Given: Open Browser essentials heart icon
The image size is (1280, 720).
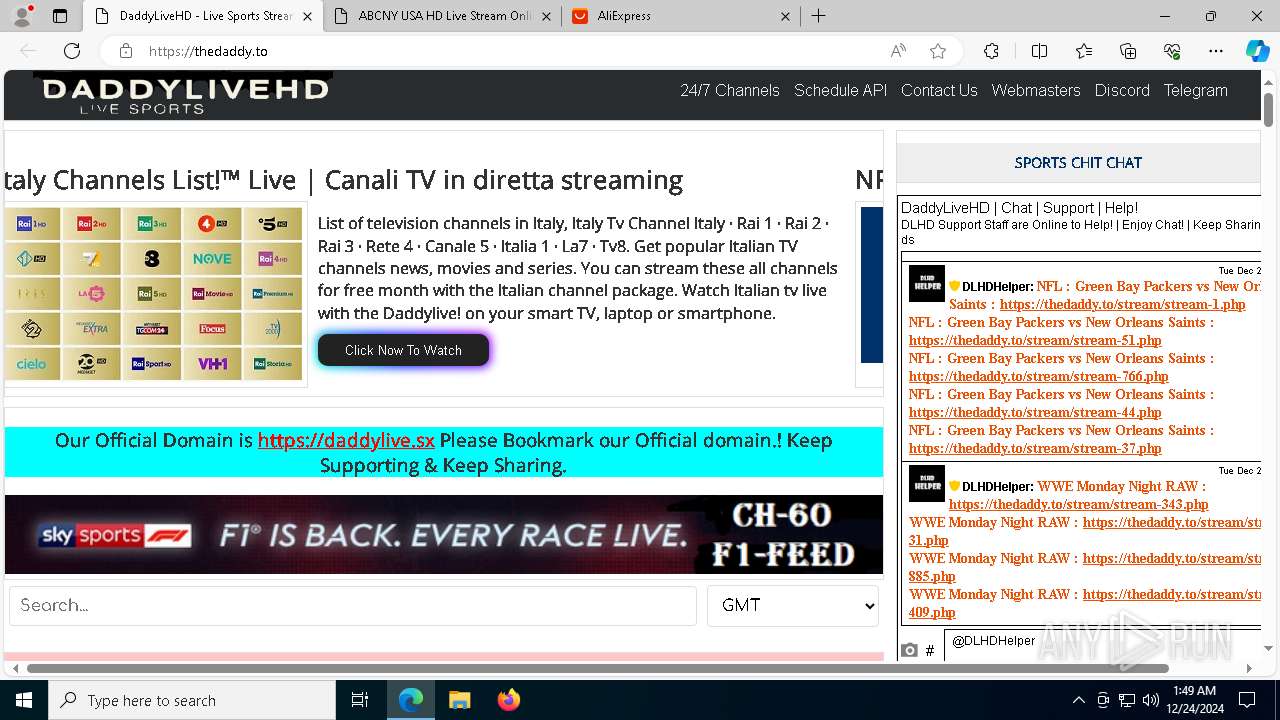Looking at the screenshot, I should click(1172, 51).
